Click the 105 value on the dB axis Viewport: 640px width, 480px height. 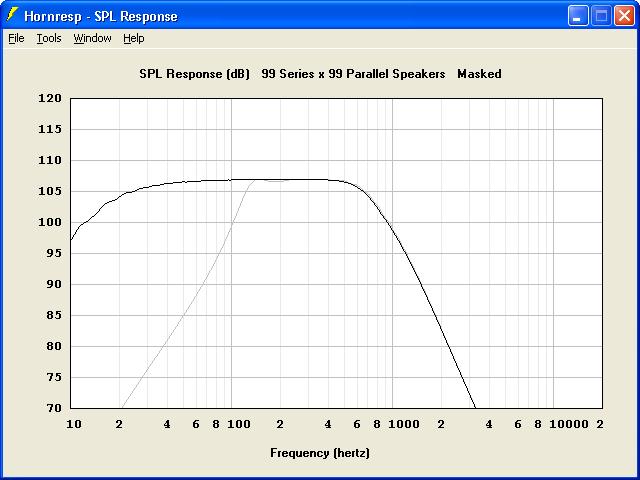pyautogui.click(x=50, y=191)
